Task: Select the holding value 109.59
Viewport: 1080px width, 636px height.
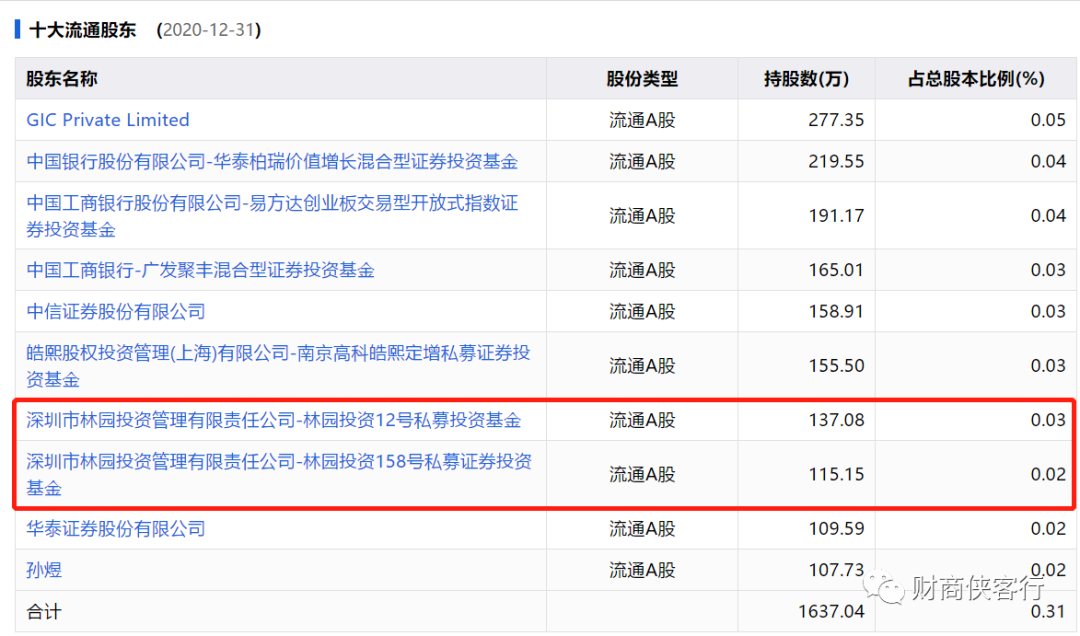Action: [836, 529]
